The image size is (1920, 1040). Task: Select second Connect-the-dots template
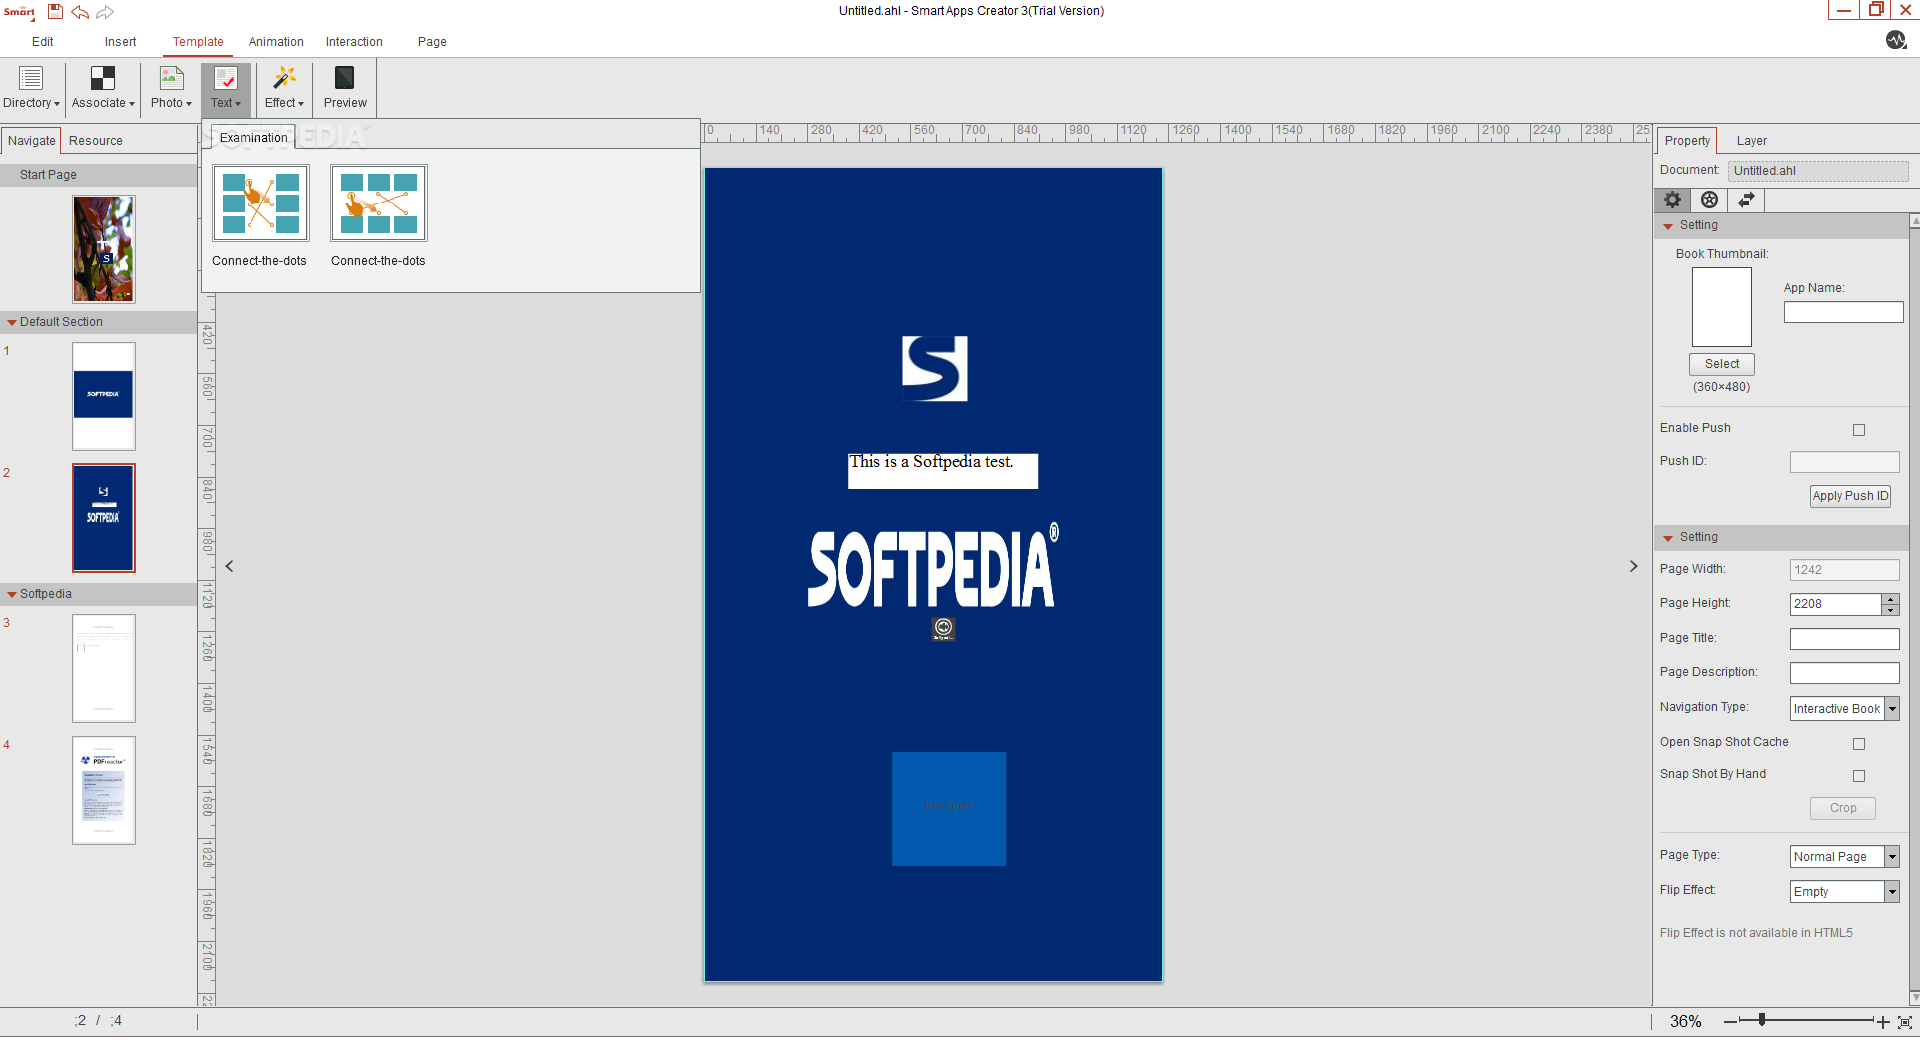click(x=378, y=204)
